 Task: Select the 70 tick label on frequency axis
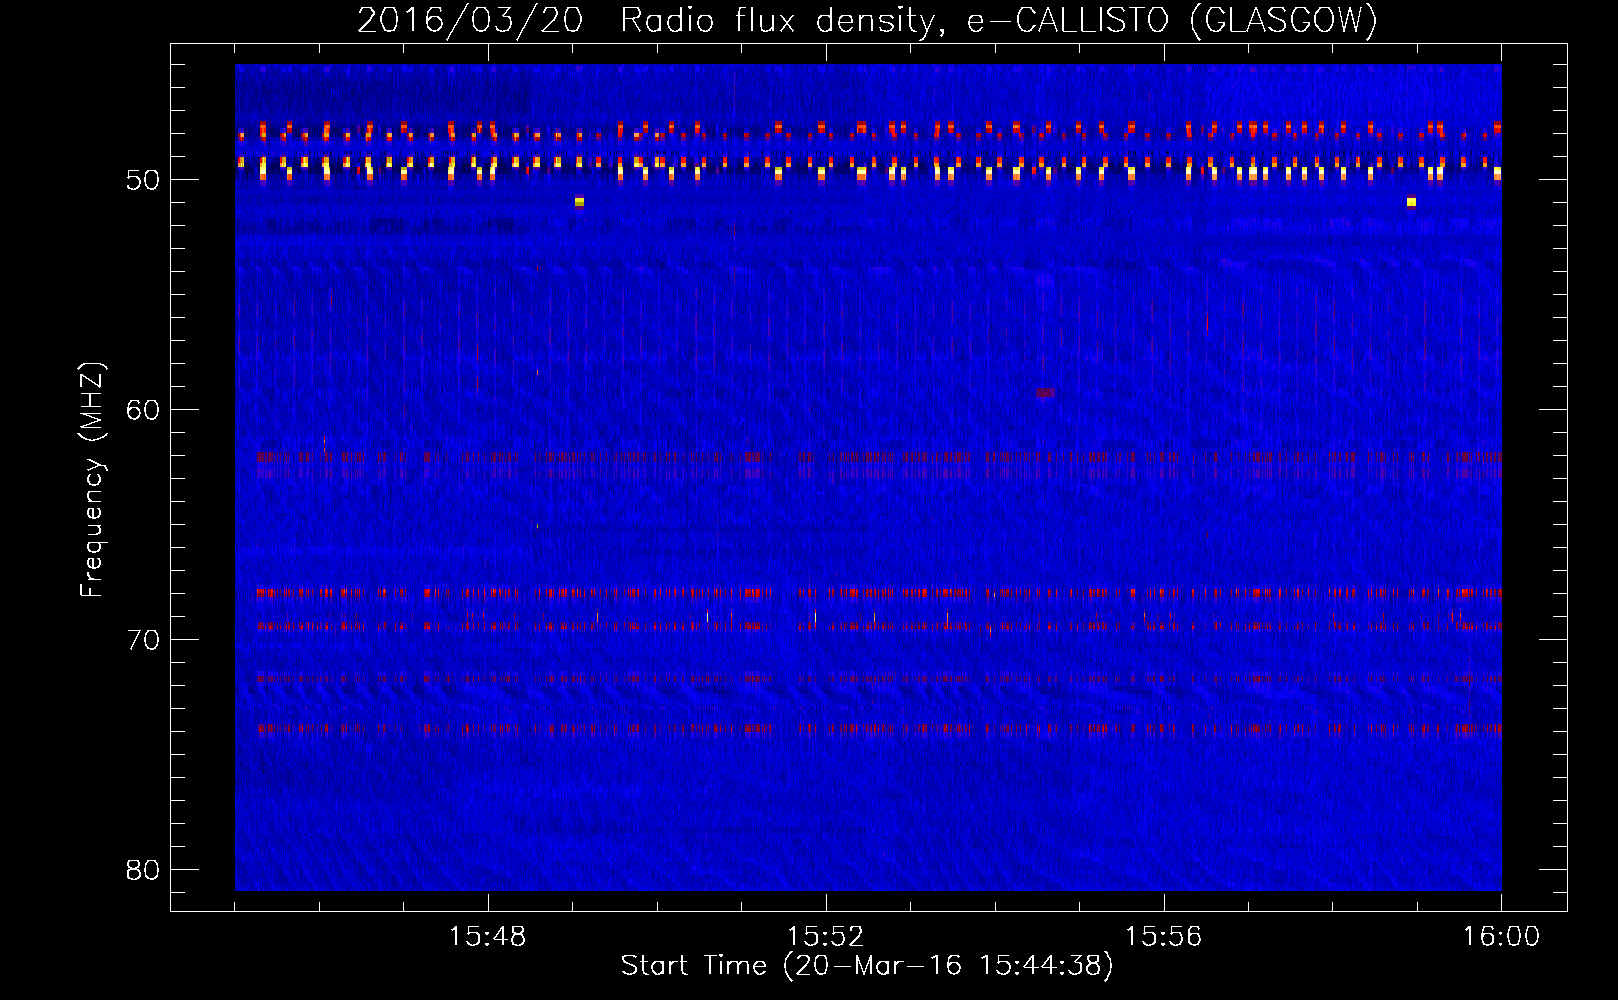click(x=143, y=640)
